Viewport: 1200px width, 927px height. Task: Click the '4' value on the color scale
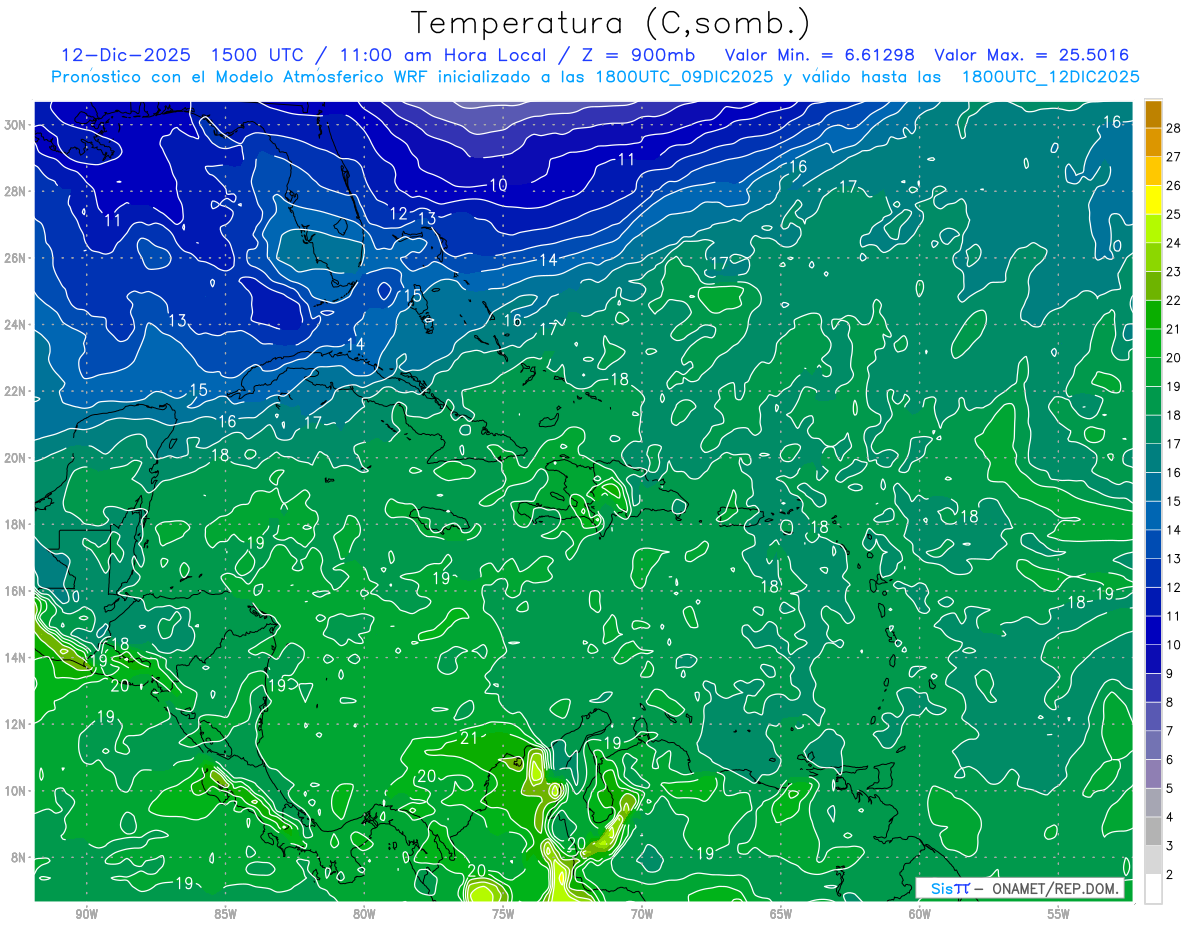[x=1170, y=818]
